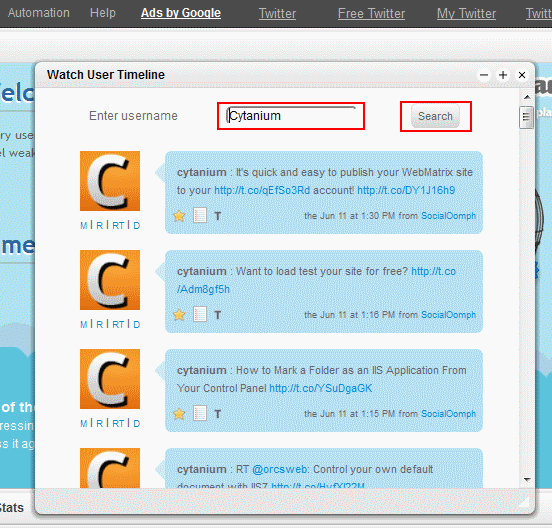
Task: Click RT link under load test tweet avatar
Action: click(118, 324)
